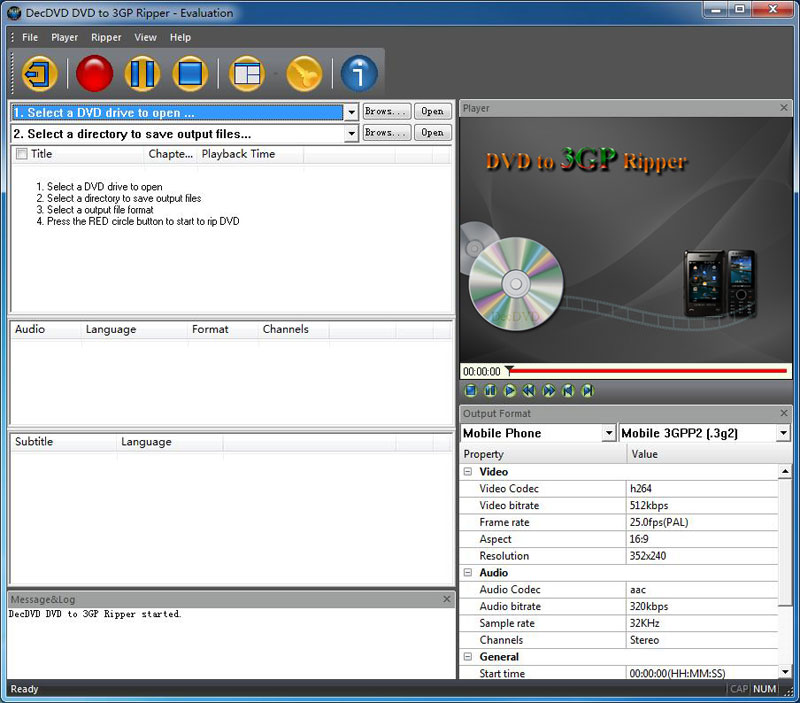Click the player play button
Image resolution: width=800 pixels, height=703 pixels.
click(x=510, y=391)
